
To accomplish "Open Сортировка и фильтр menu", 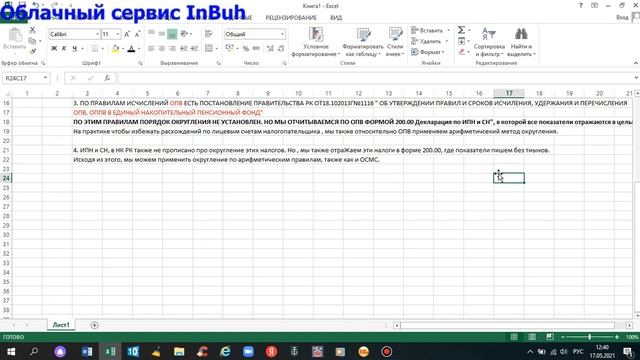I will (x=489, y=42).
